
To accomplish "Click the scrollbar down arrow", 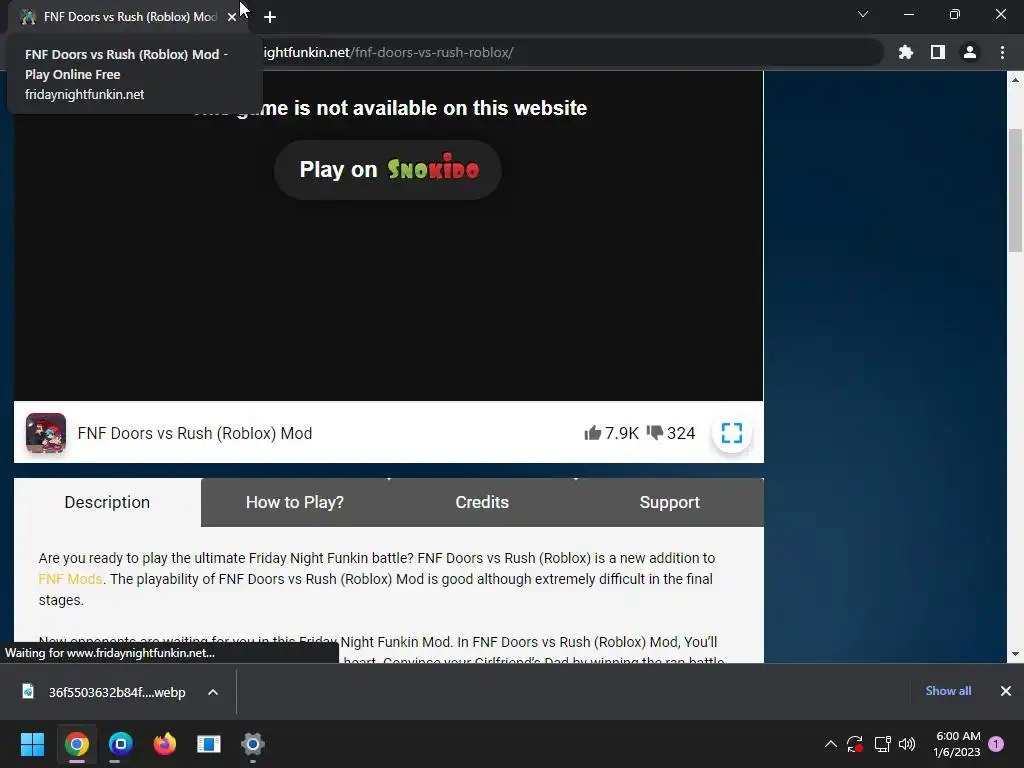I will [1015, 654].
